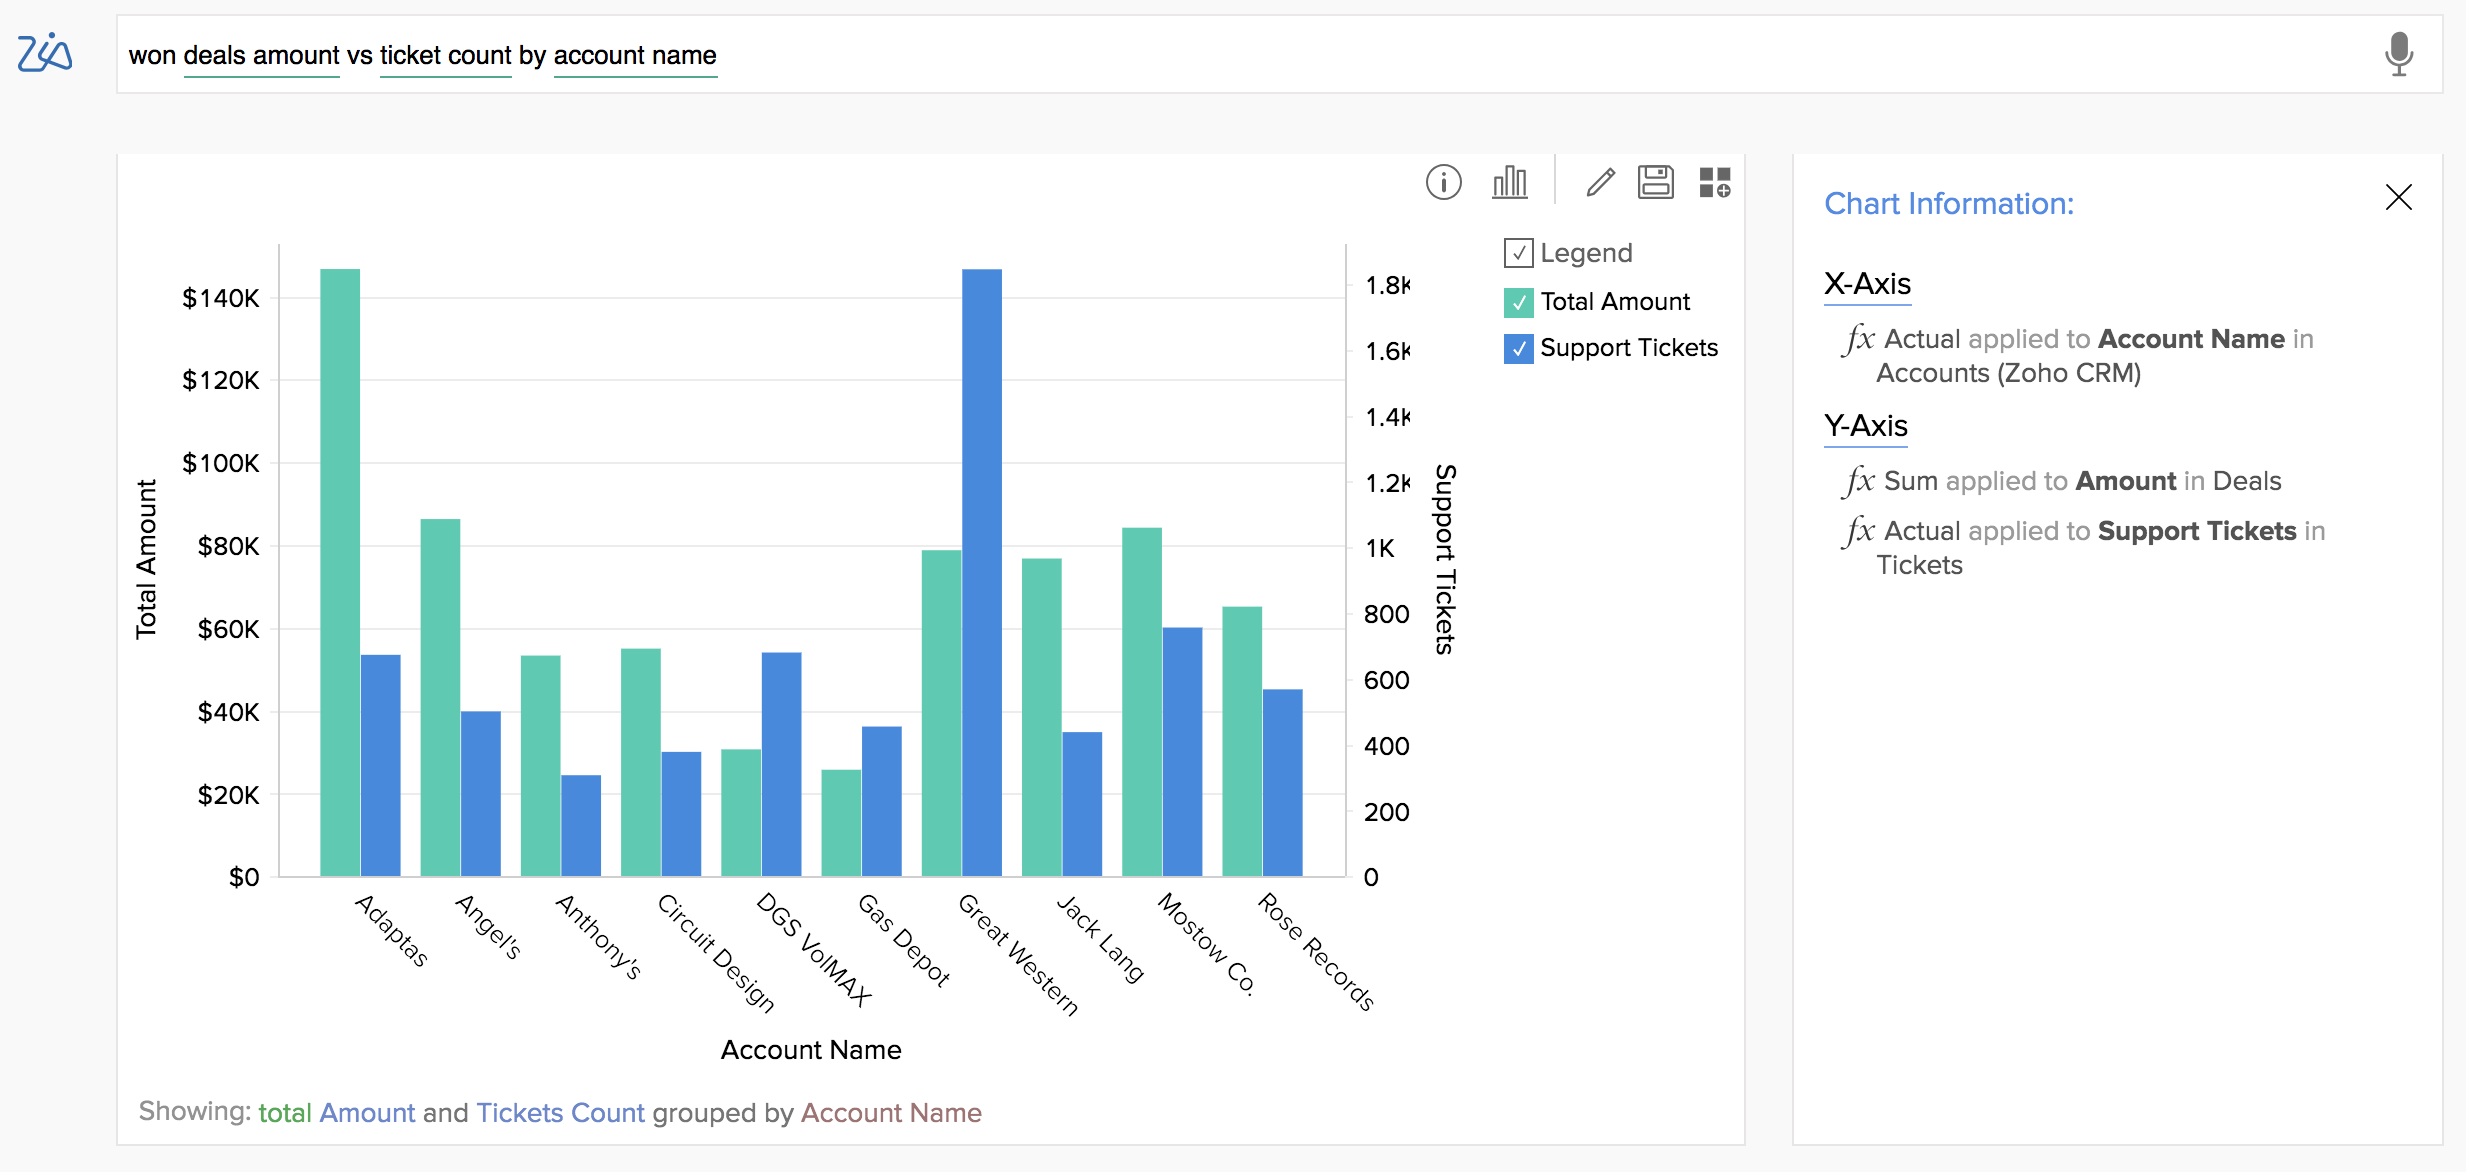Click the 'account name' underlined query term
The height and width of the screenshot is (1172, 2466).
(635, 56)
